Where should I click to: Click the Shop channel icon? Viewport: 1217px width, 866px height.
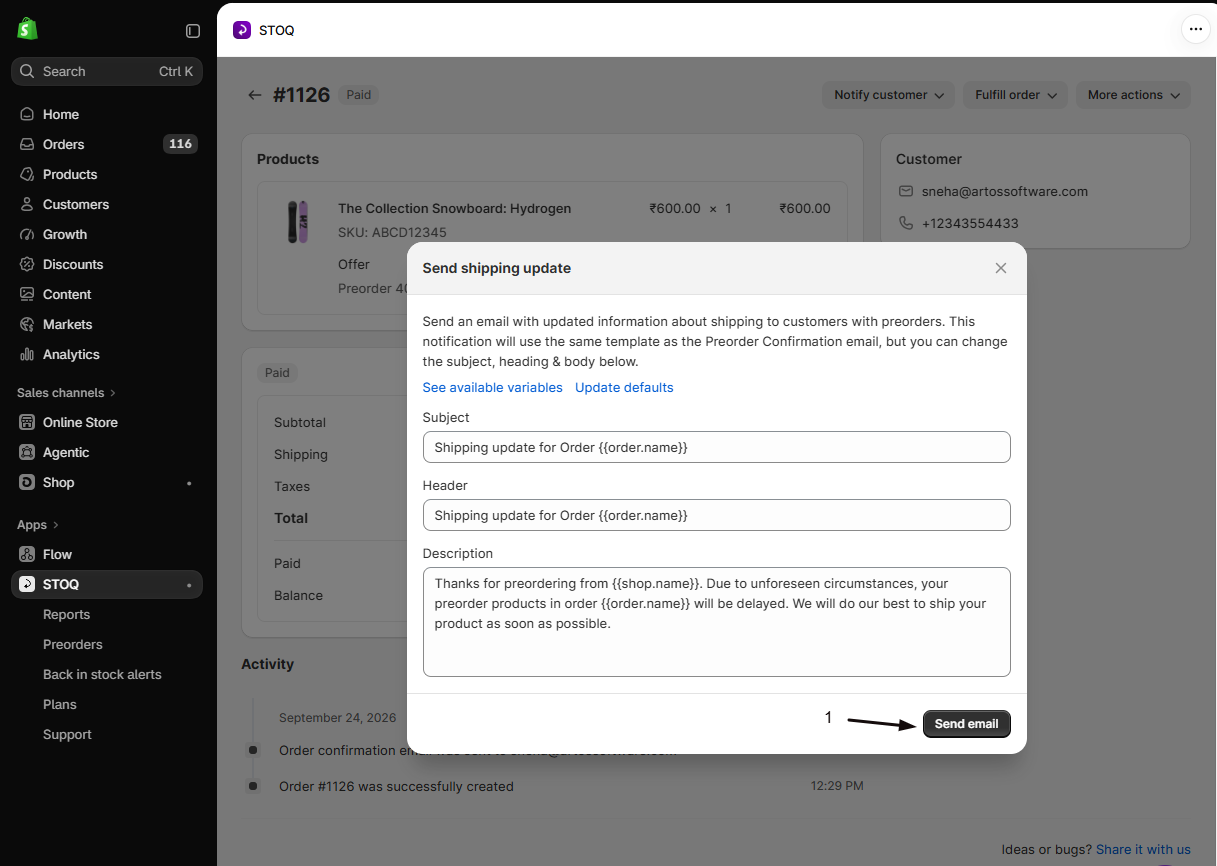[x=27, y=482]
